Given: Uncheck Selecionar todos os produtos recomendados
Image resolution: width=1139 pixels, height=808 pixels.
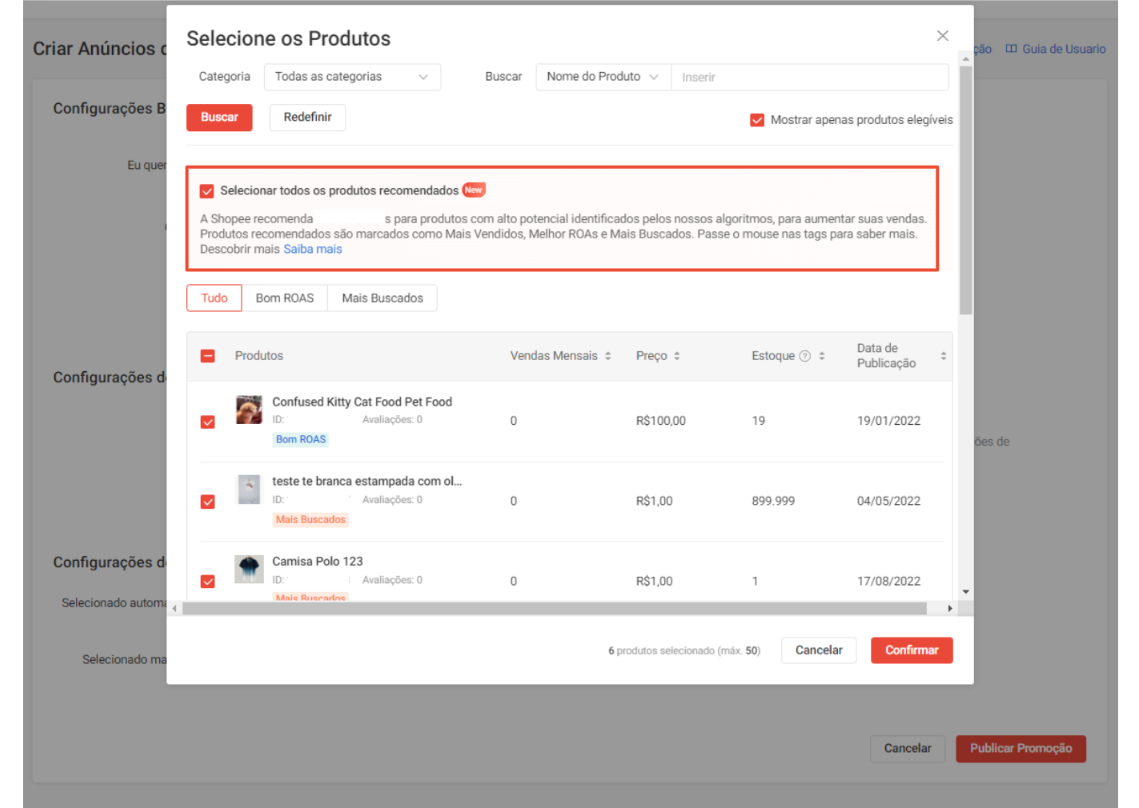Looking at the screenshot, I should click(207, 191).
